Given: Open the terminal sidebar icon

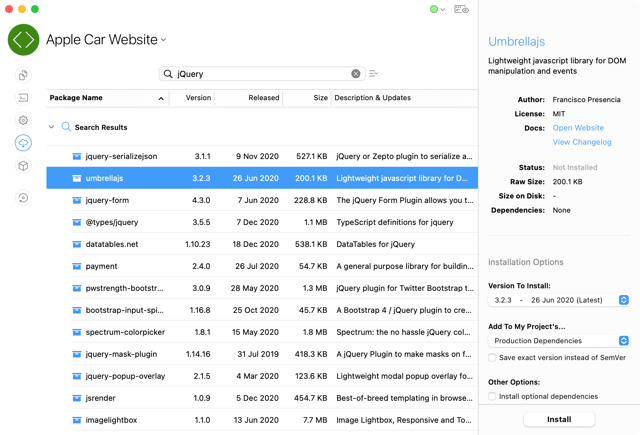Looking at the screenshot, I should (x=23, y=98).
